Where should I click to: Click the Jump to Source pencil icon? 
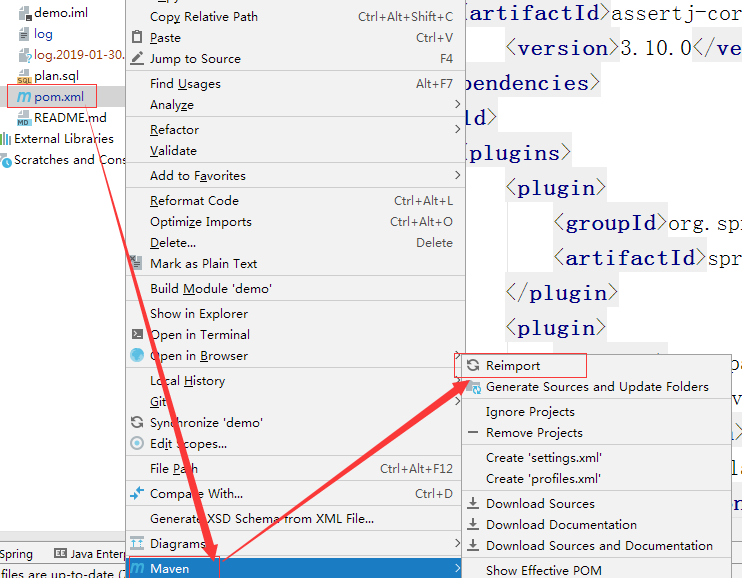click(x=137, y=58)
